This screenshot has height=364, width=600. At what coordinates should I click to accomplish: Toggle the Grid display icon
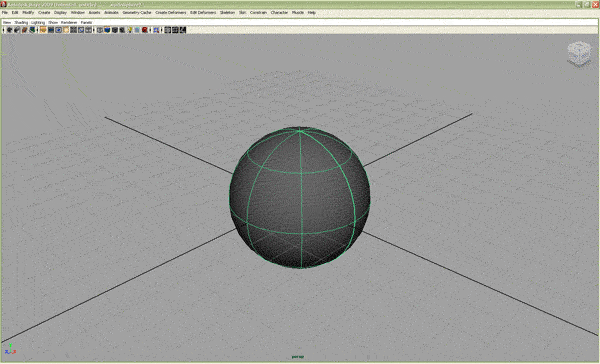(43, 30)
